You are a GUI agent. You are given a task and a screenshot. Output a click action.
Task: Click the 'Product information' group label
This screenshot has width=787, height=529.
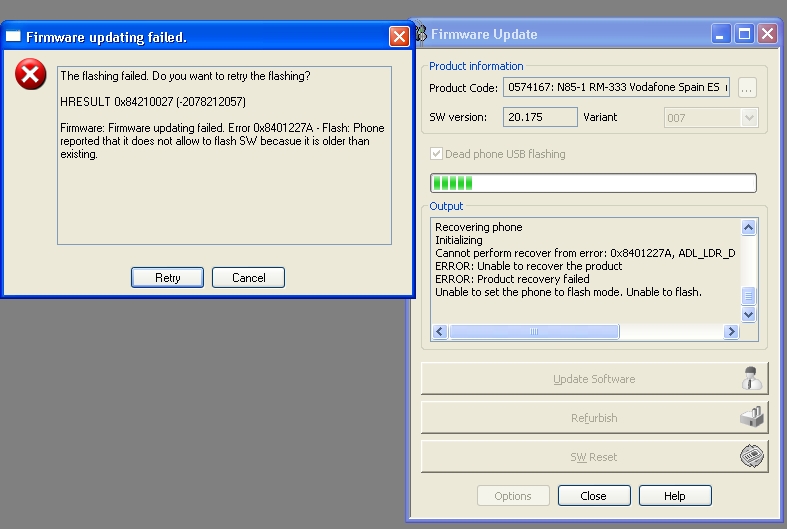(x=476, y=66)
